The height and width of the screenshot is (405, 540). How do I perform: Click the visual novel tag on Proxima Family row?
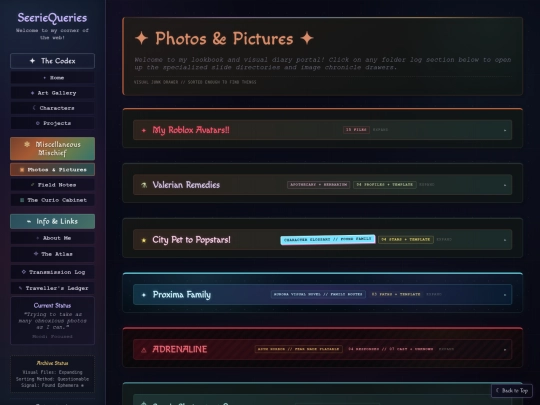[x=318, y=294]
